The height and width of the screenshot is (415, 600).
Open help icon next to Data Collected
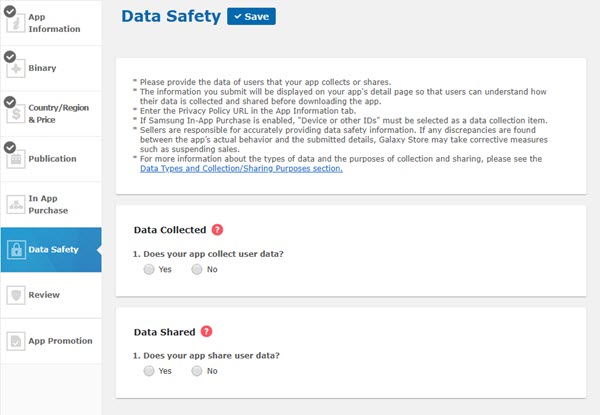coord(217,230)
